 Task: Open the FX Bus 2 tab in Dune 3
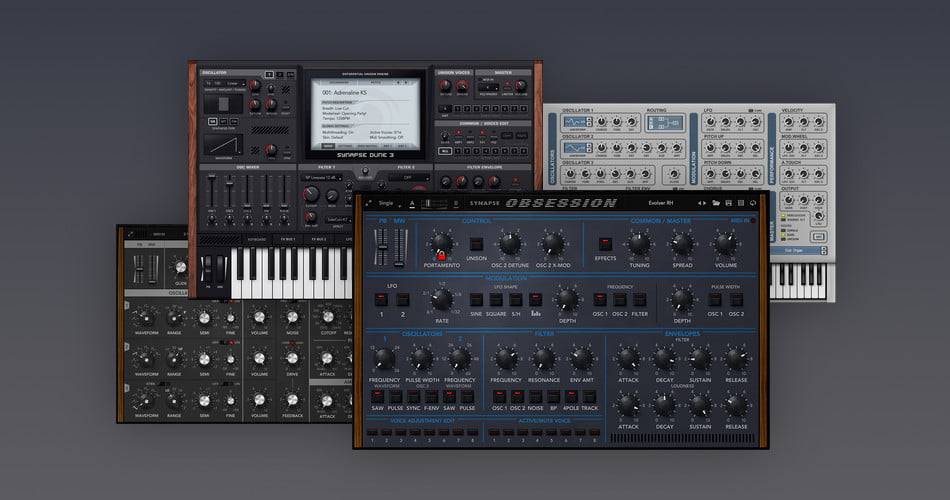pyautogui.click(x=319, y=239)
